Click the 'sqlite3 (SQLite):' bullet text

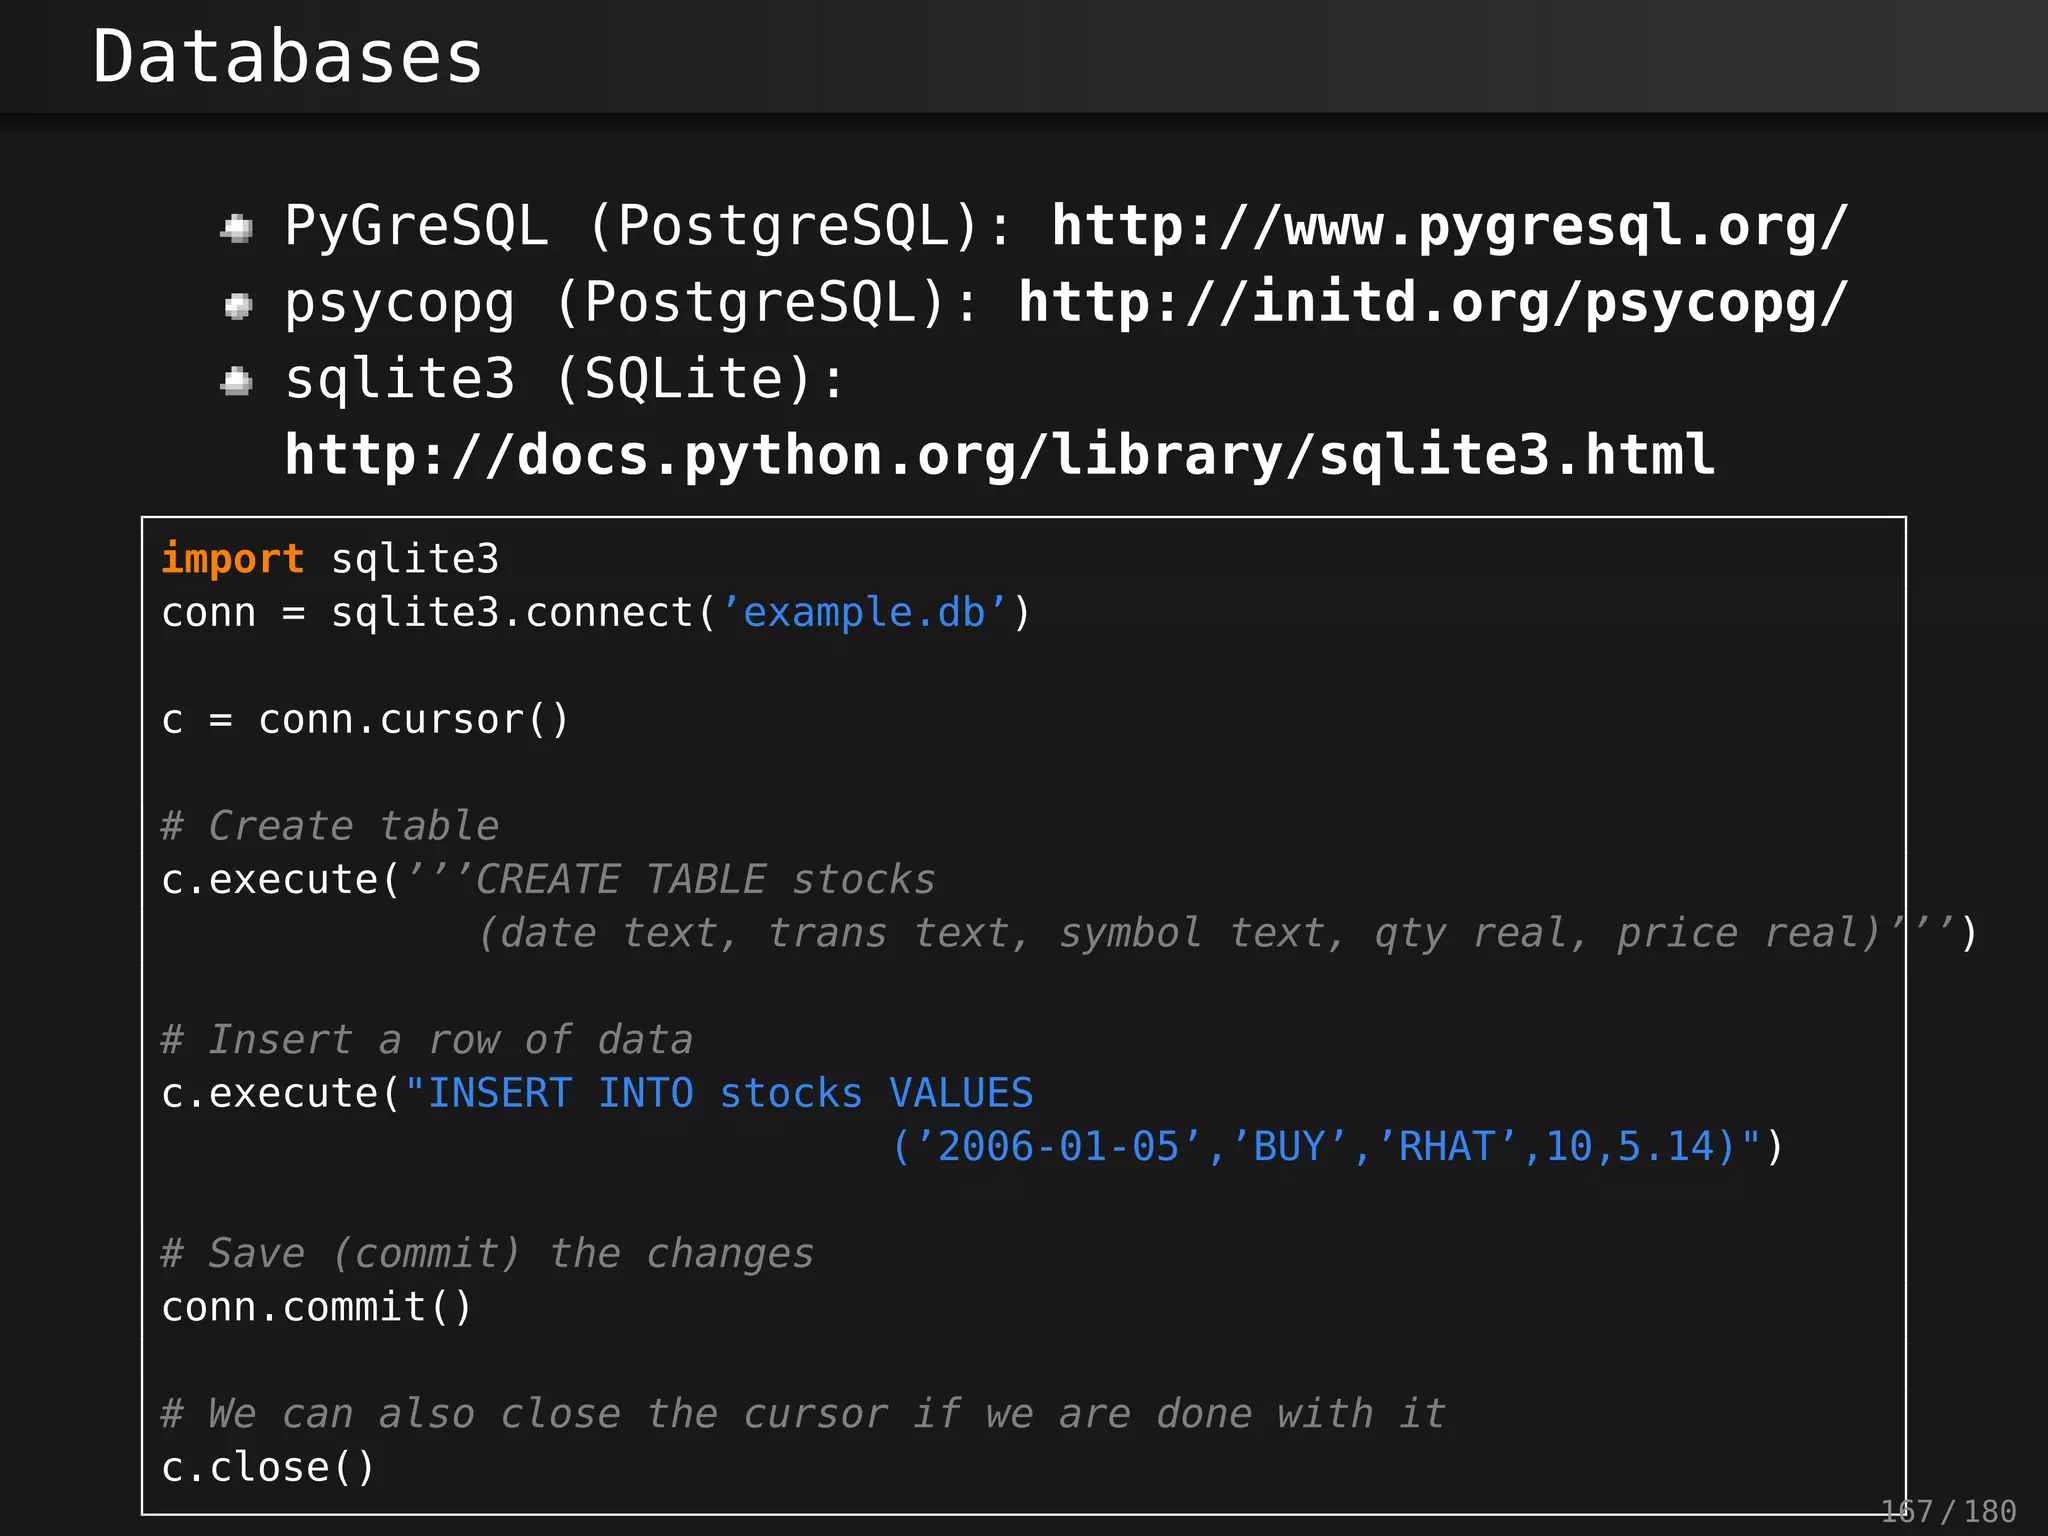565,380
